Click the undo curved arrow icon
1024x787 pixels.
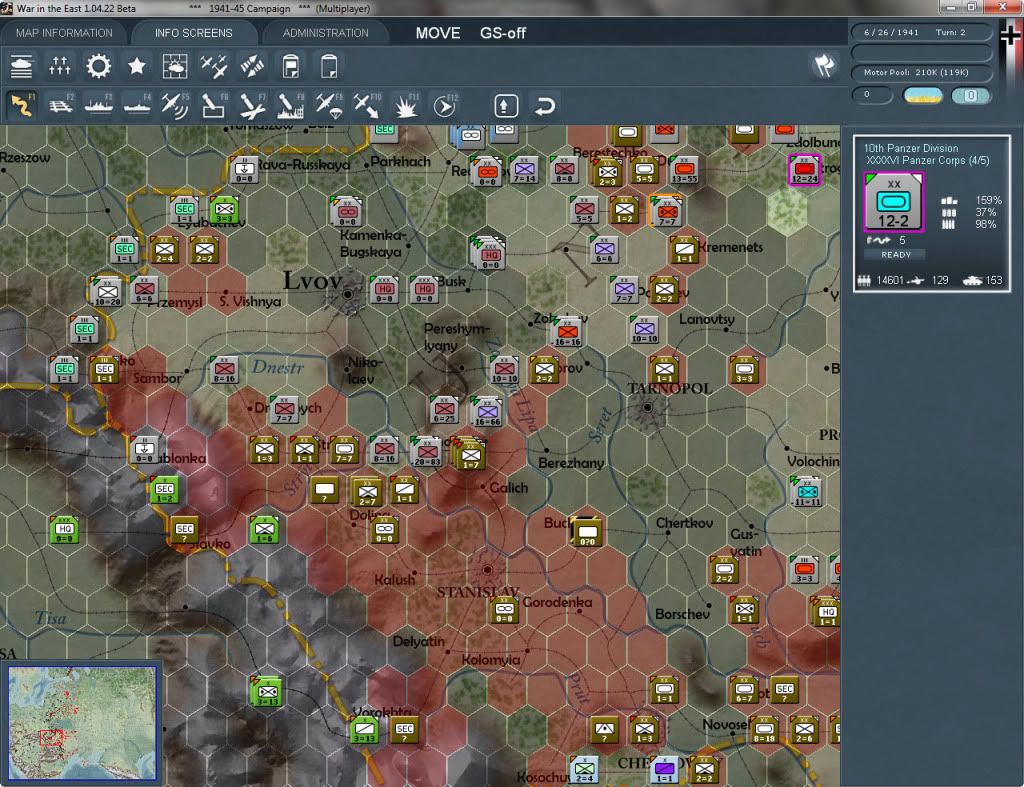pyautogui.click(x=545, y=106)
